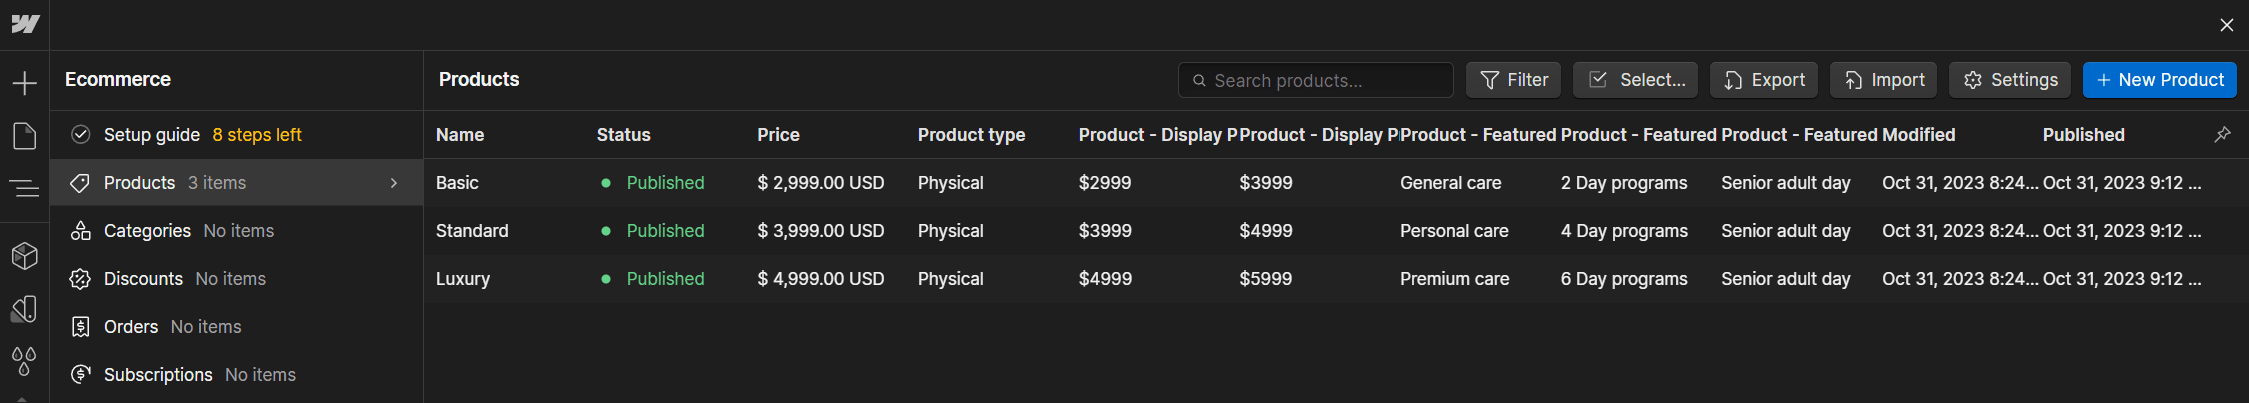Go to Categories section
This screenshot has height=403, width=2249.
(x=147, y=231)
